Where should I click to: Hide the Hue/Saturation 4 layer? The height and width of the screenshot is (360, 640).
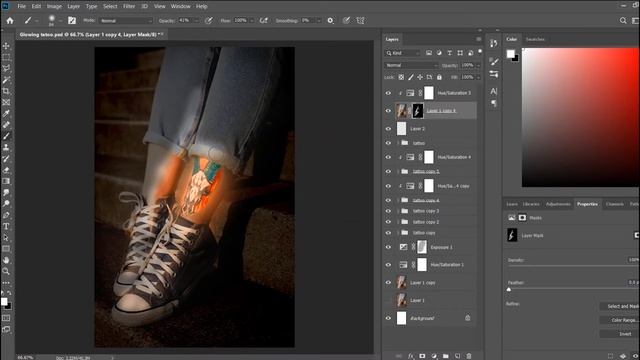[x=388, y=157]
